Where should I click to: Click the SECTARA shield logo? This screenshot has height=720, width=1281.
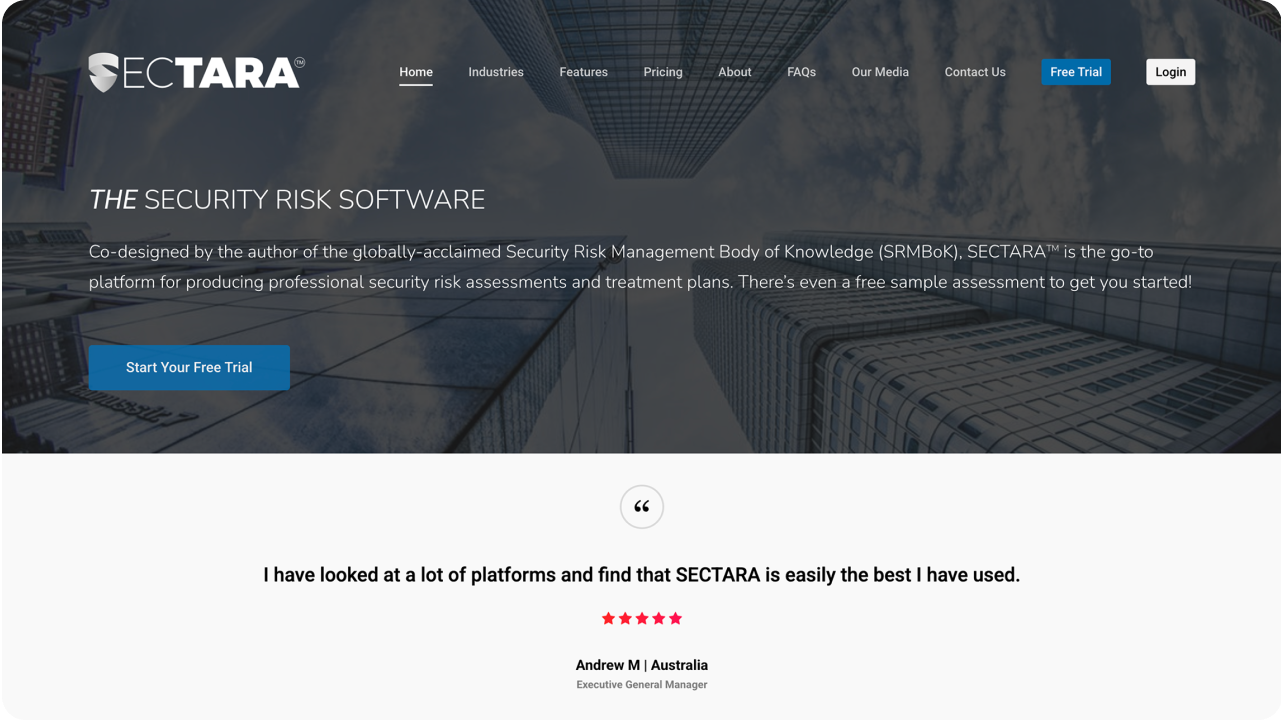click(x=196, y=73)
